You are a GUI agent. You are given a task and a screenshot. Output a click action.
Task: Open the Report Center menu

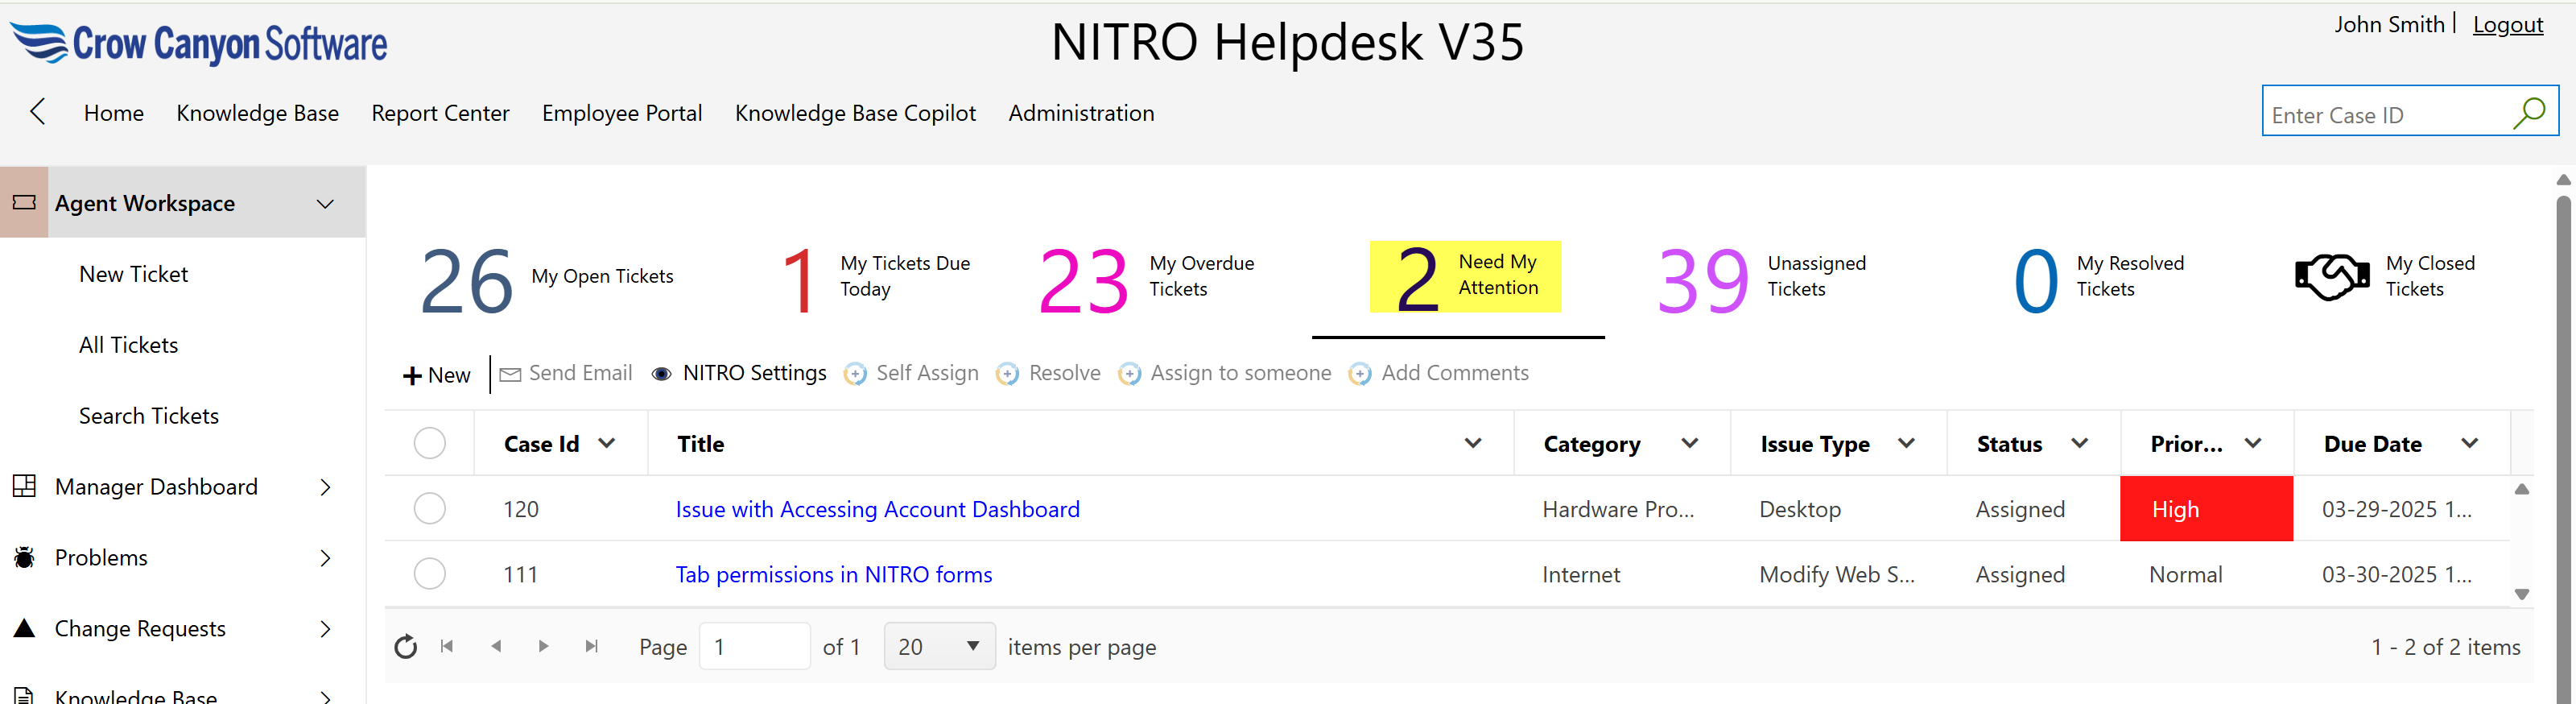pyautogui.click(x=440, y=113)
